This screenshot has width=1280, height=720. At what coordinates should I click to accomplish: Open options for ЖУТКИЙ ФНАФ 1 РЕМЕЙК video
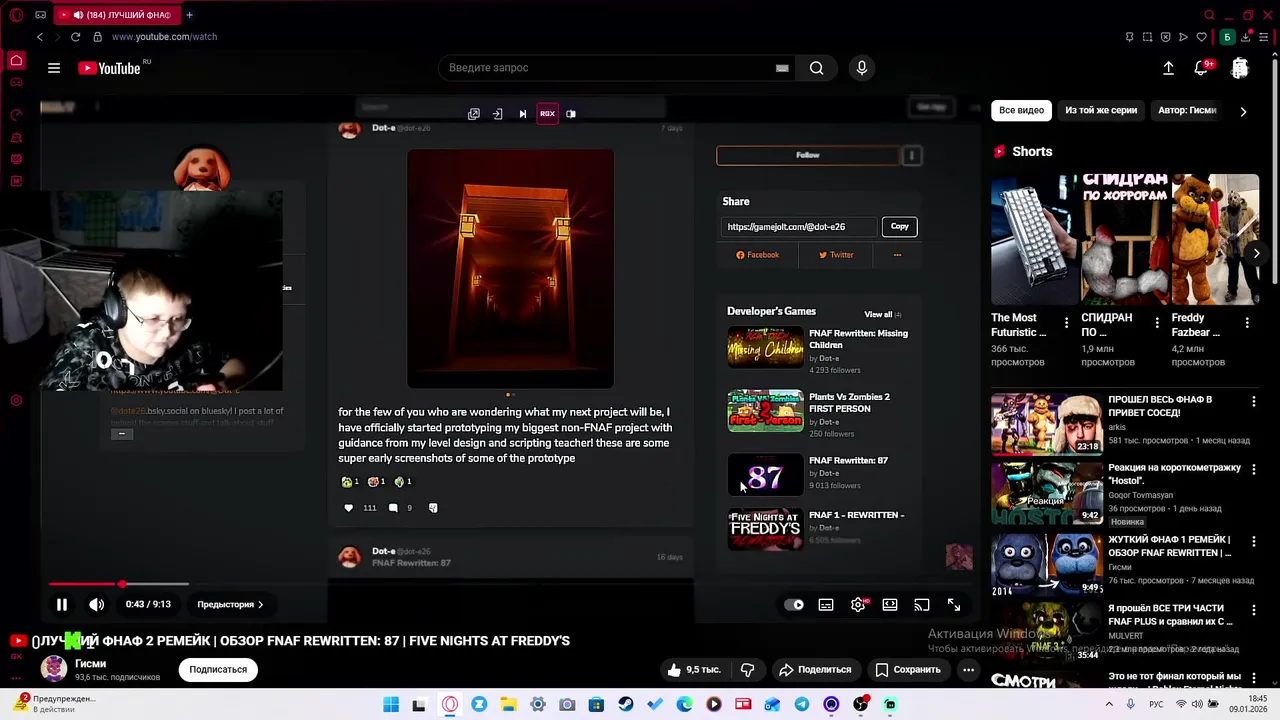coord(1254,541)
